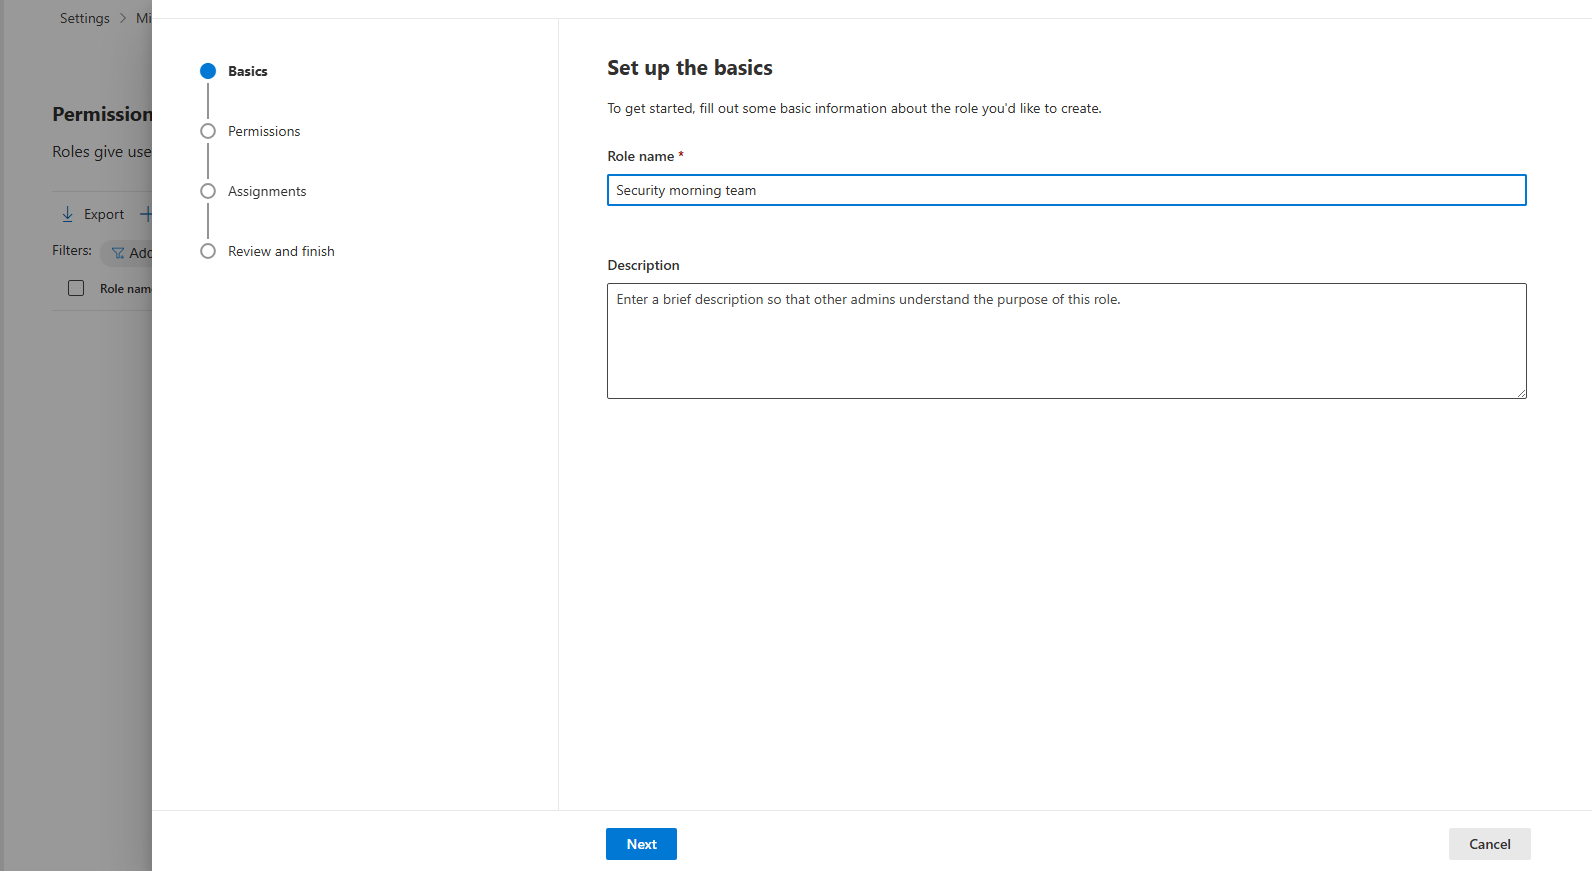
Task: Click the truncated breadcrumb after Settings
Action: 144,18
